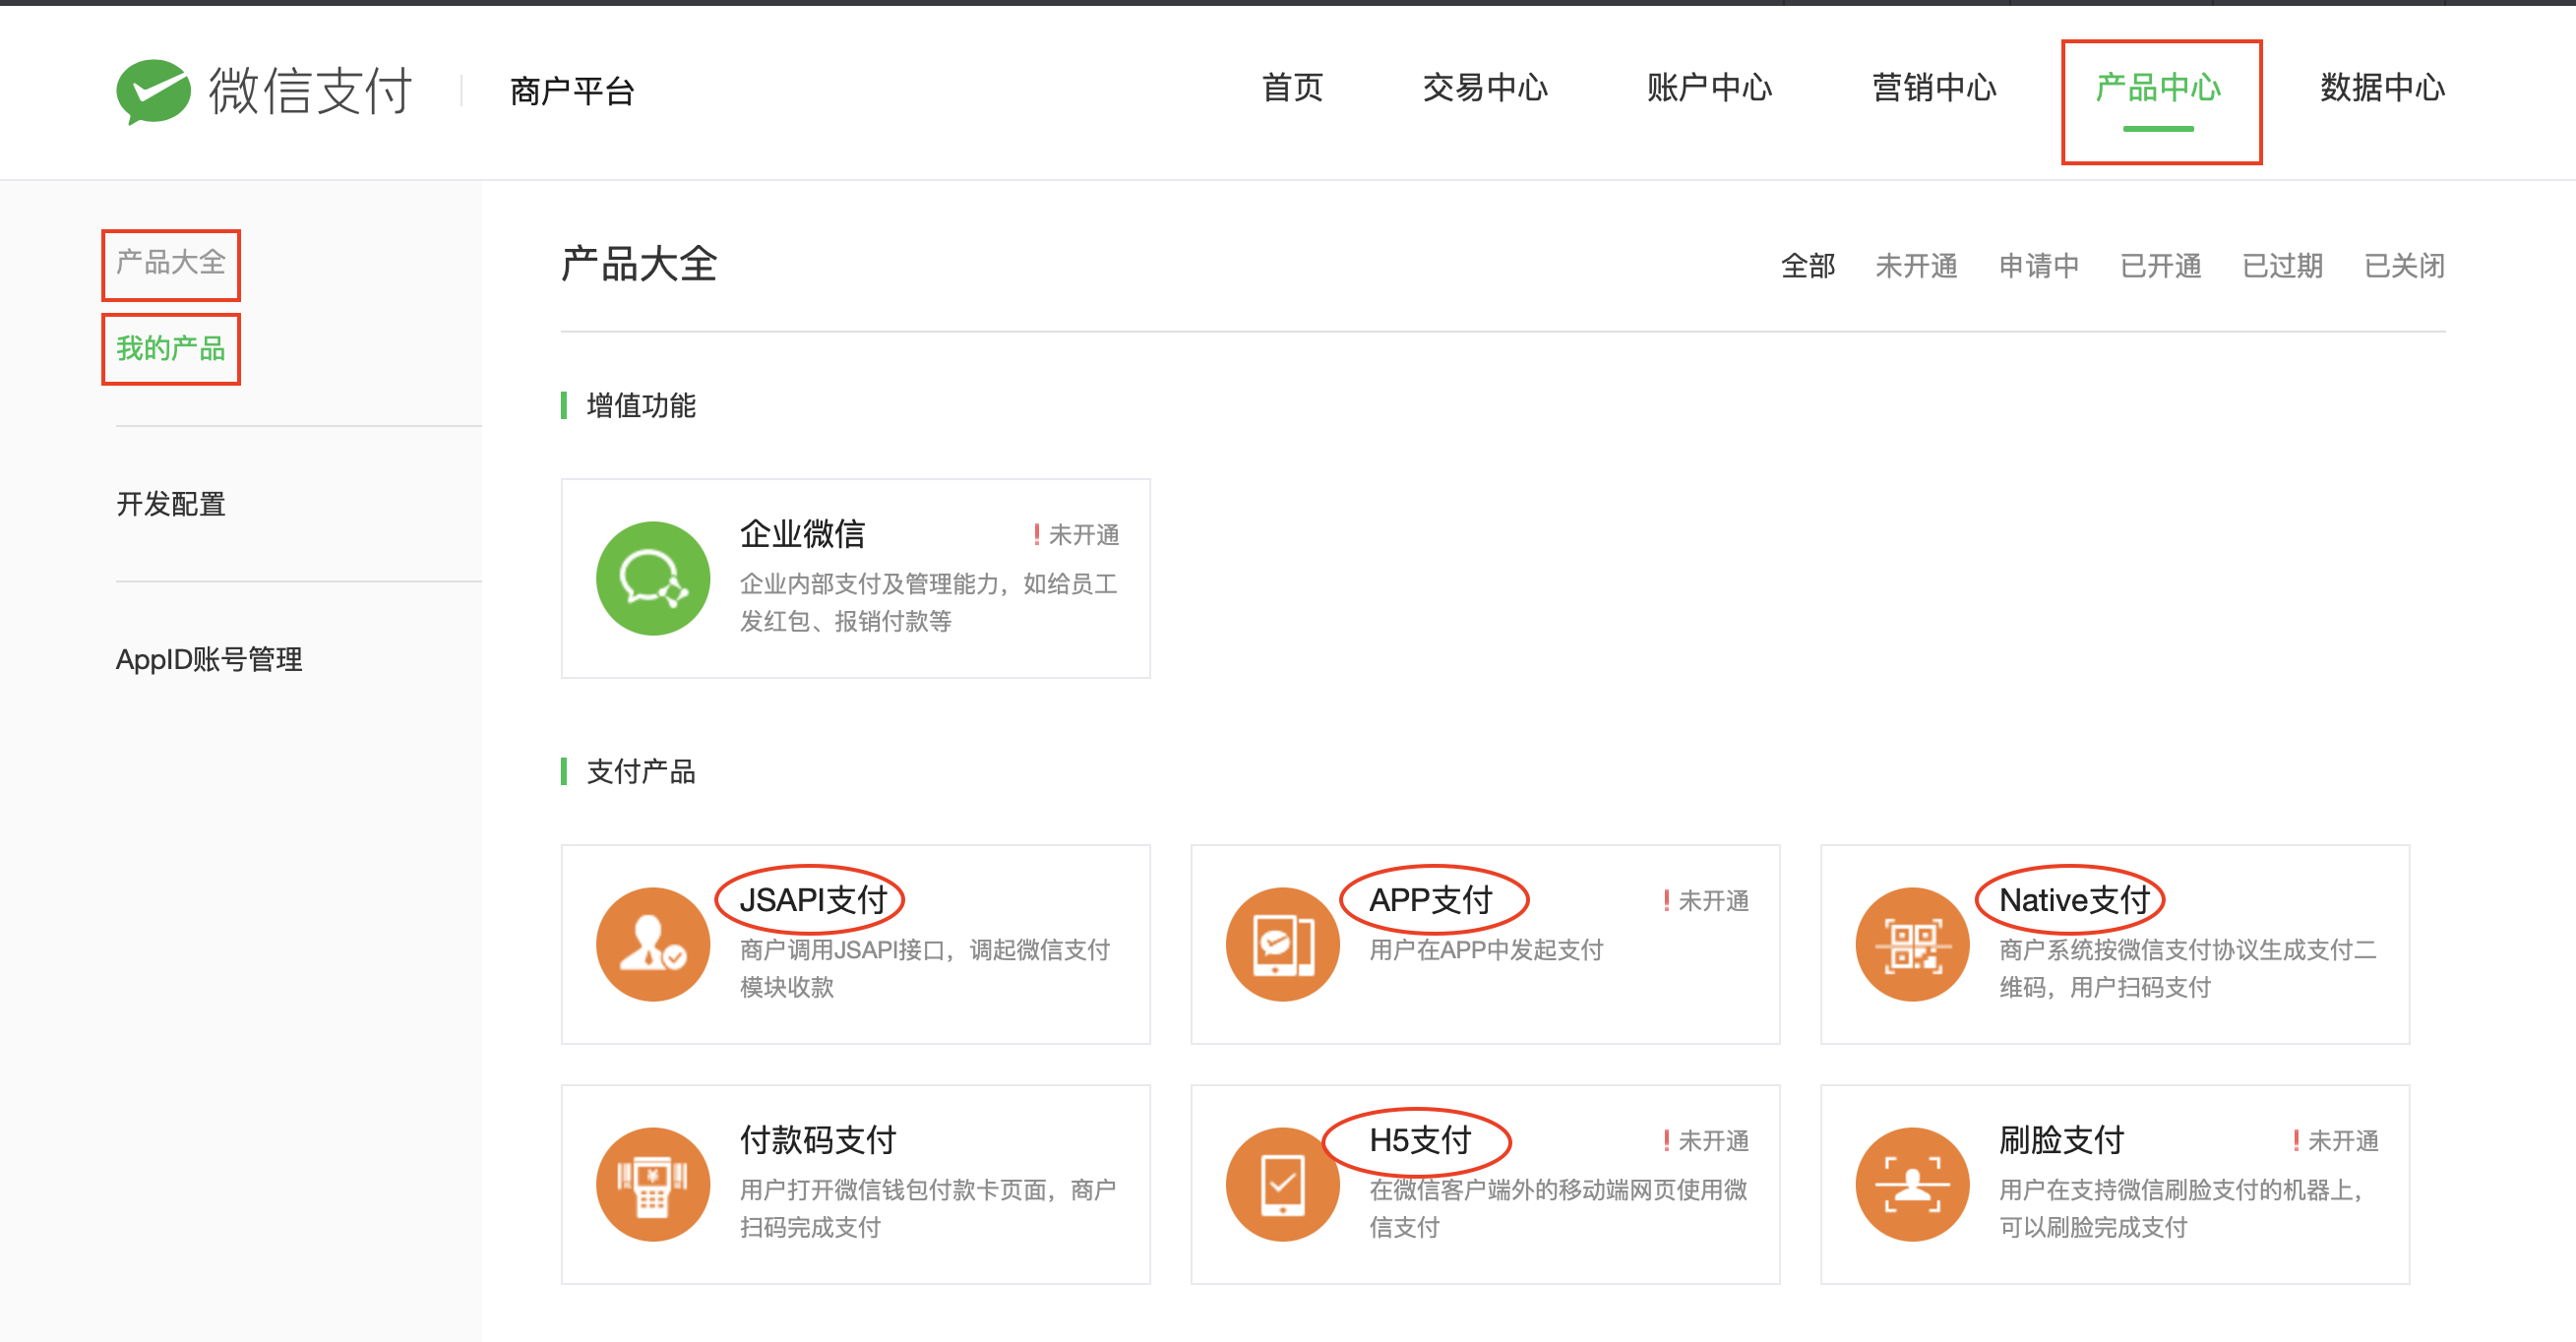
Task: Filter products by 全部
Action: [x=1808, y=266]
